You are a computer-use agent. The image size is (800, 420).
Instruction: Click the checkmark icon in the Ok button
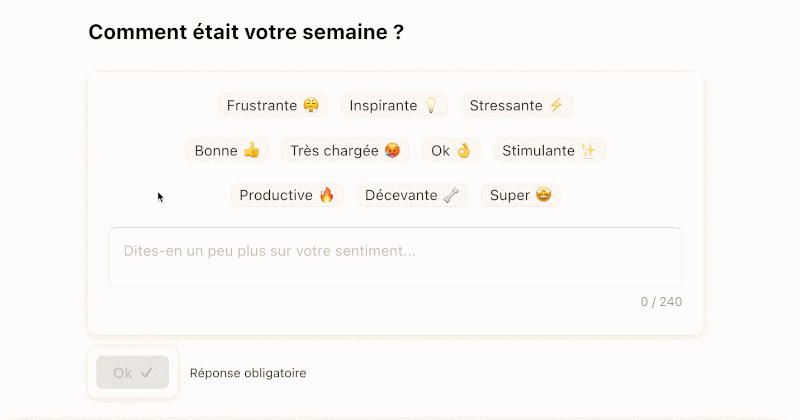pyautogui.click(x=147, y=373)
